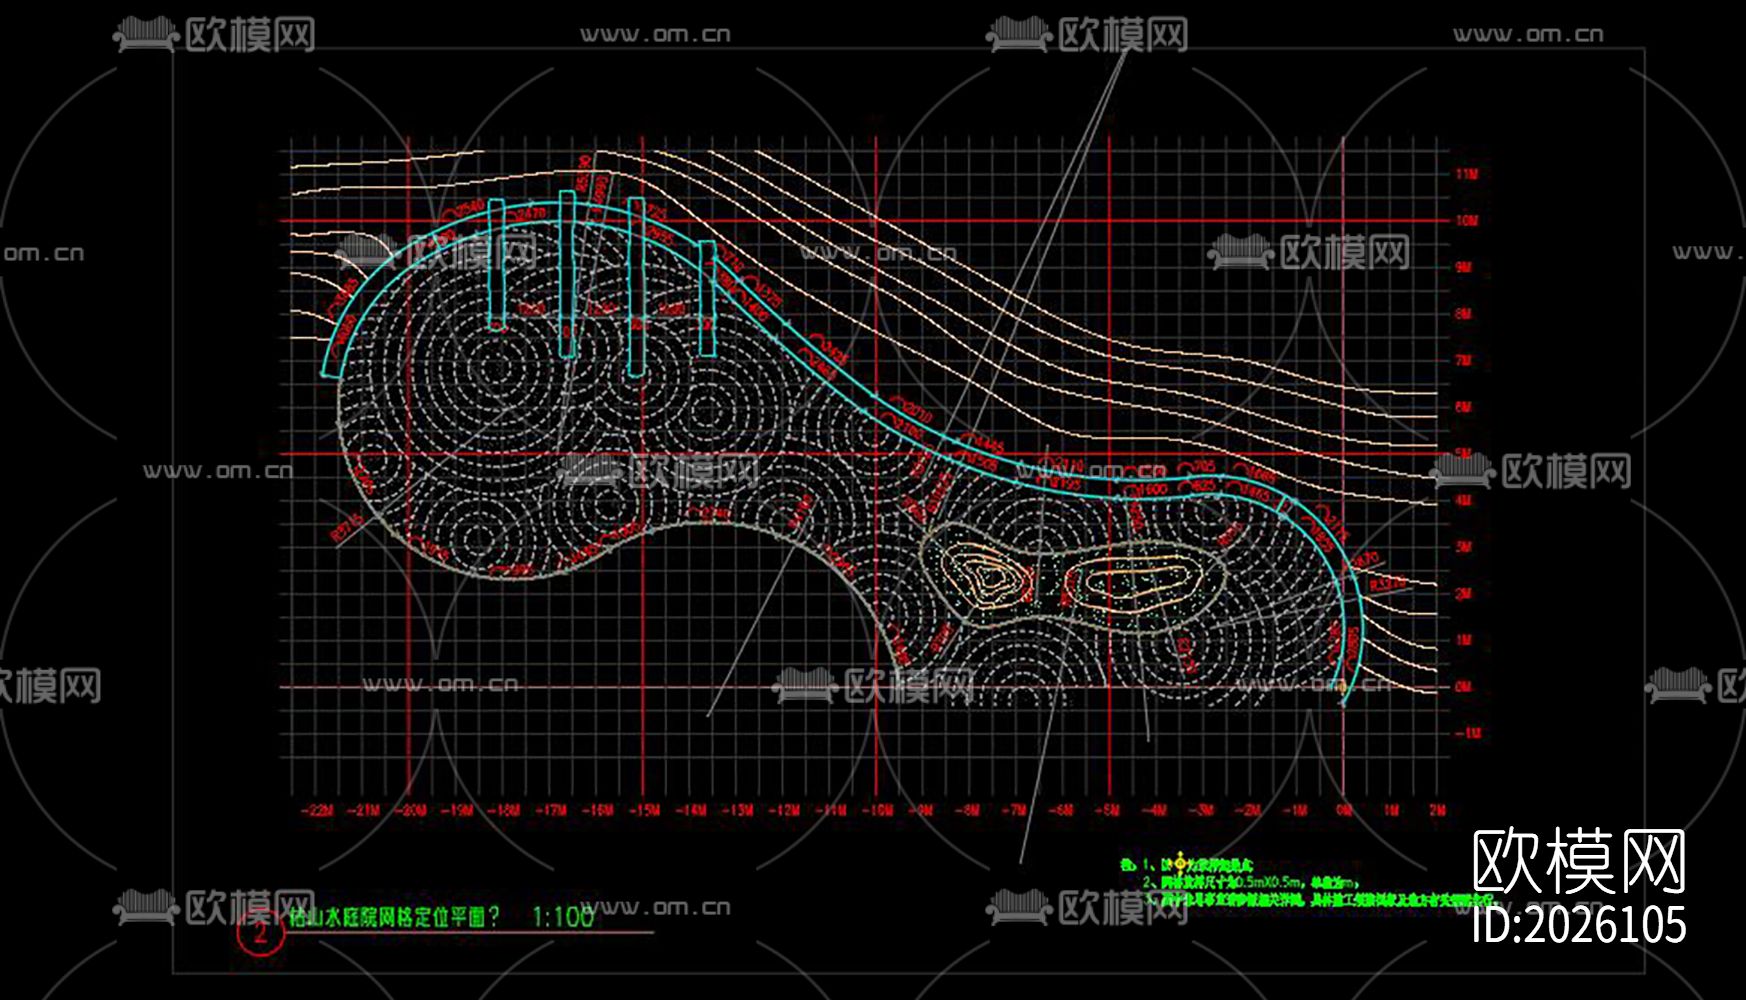Screen dimensions: 1746x1000
Task: Click the 8M label on vertical axis
Action: pyautogui.click(x=1464, y=314)
